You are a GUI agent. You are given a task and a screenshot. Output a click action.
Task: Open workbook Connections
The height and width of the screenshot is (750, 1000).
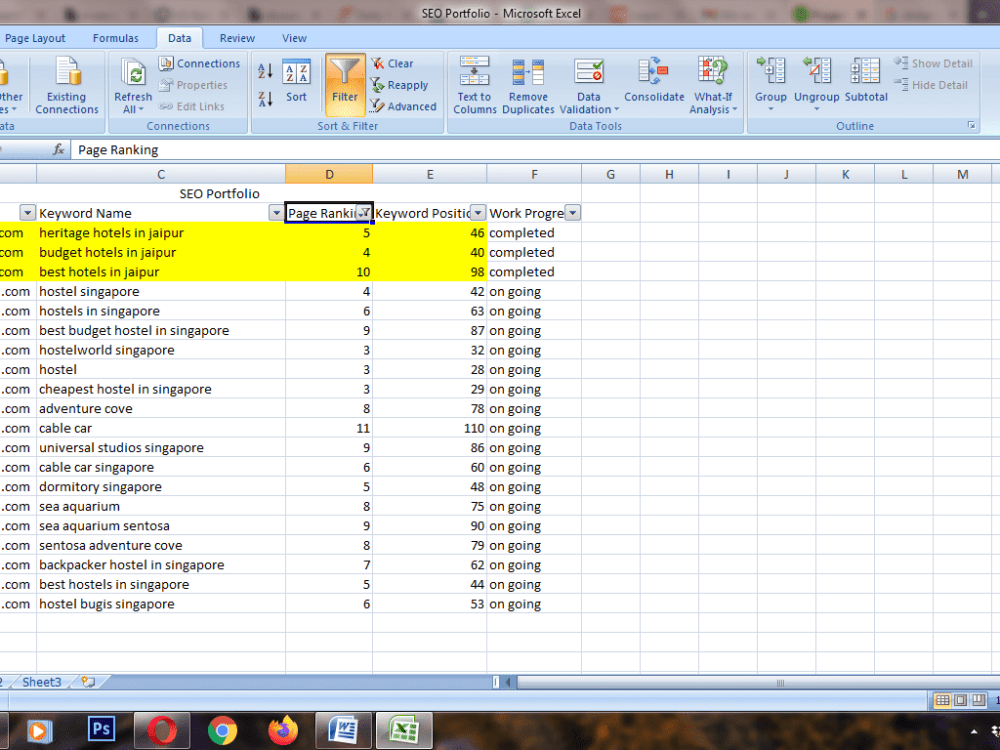200,63
